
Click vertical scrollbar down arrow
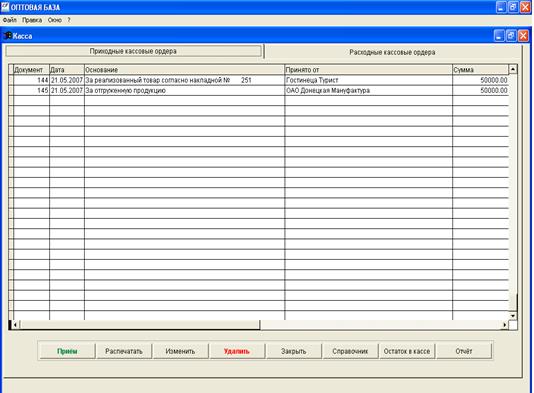pos(513,316)
